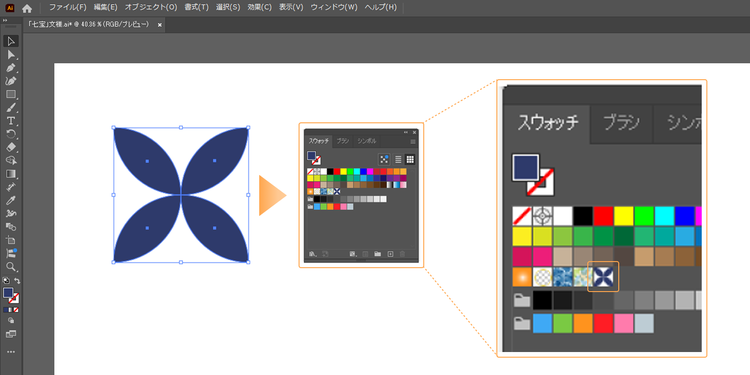The image size is (750, 375).
Task: Open the 選択(S) menu
Action: pos(228,7)
